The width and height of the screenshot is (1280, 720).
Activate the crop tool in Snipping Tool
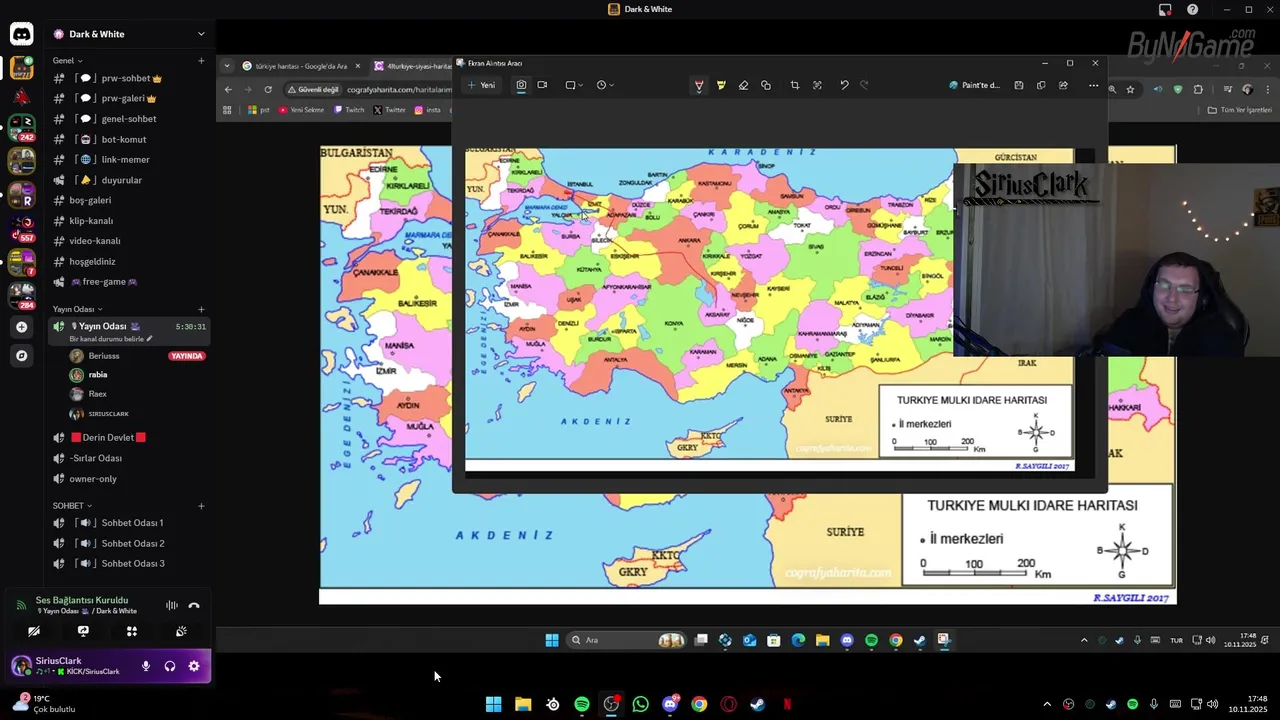tap(795, 85)
